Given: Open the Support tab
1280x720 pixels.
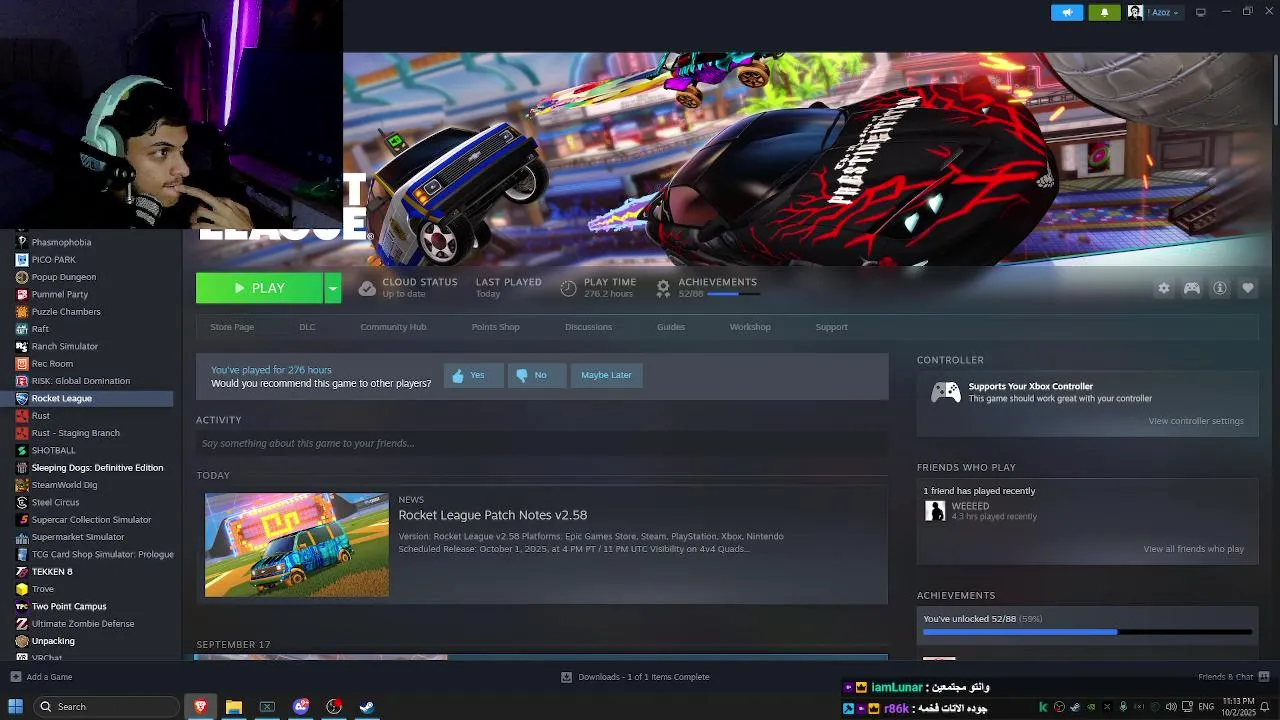Looking at the screenshot, I should coord(831,327).
